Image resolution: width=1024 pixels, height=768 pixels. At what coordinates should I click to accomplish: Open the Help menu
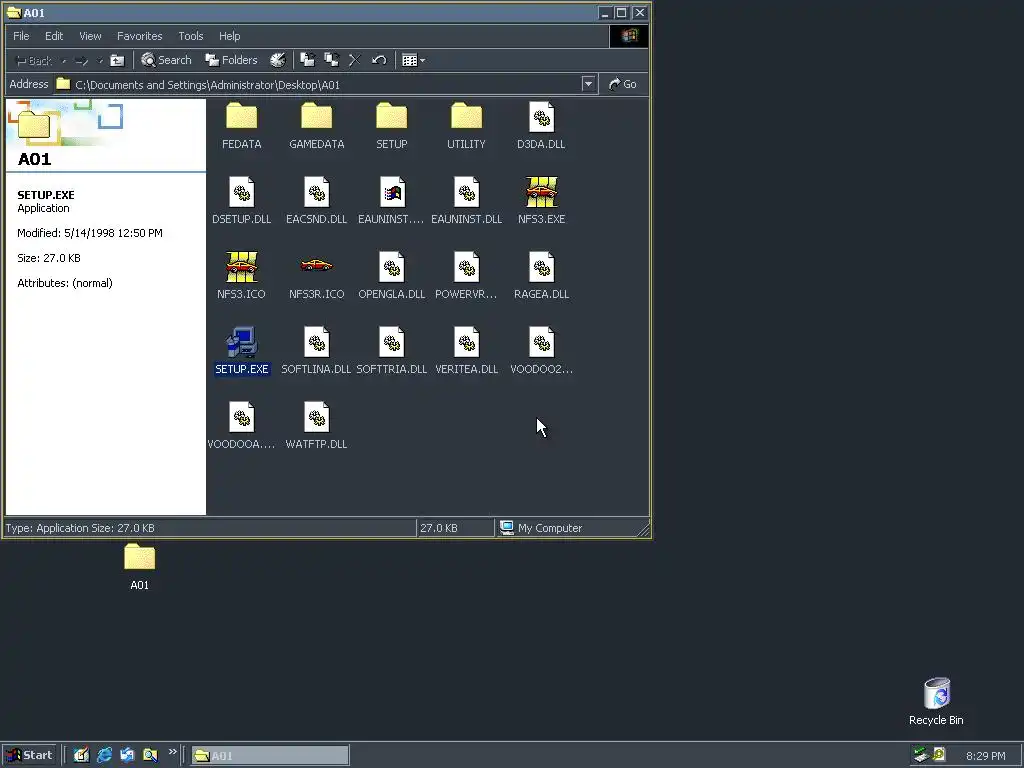click(229, 36)
